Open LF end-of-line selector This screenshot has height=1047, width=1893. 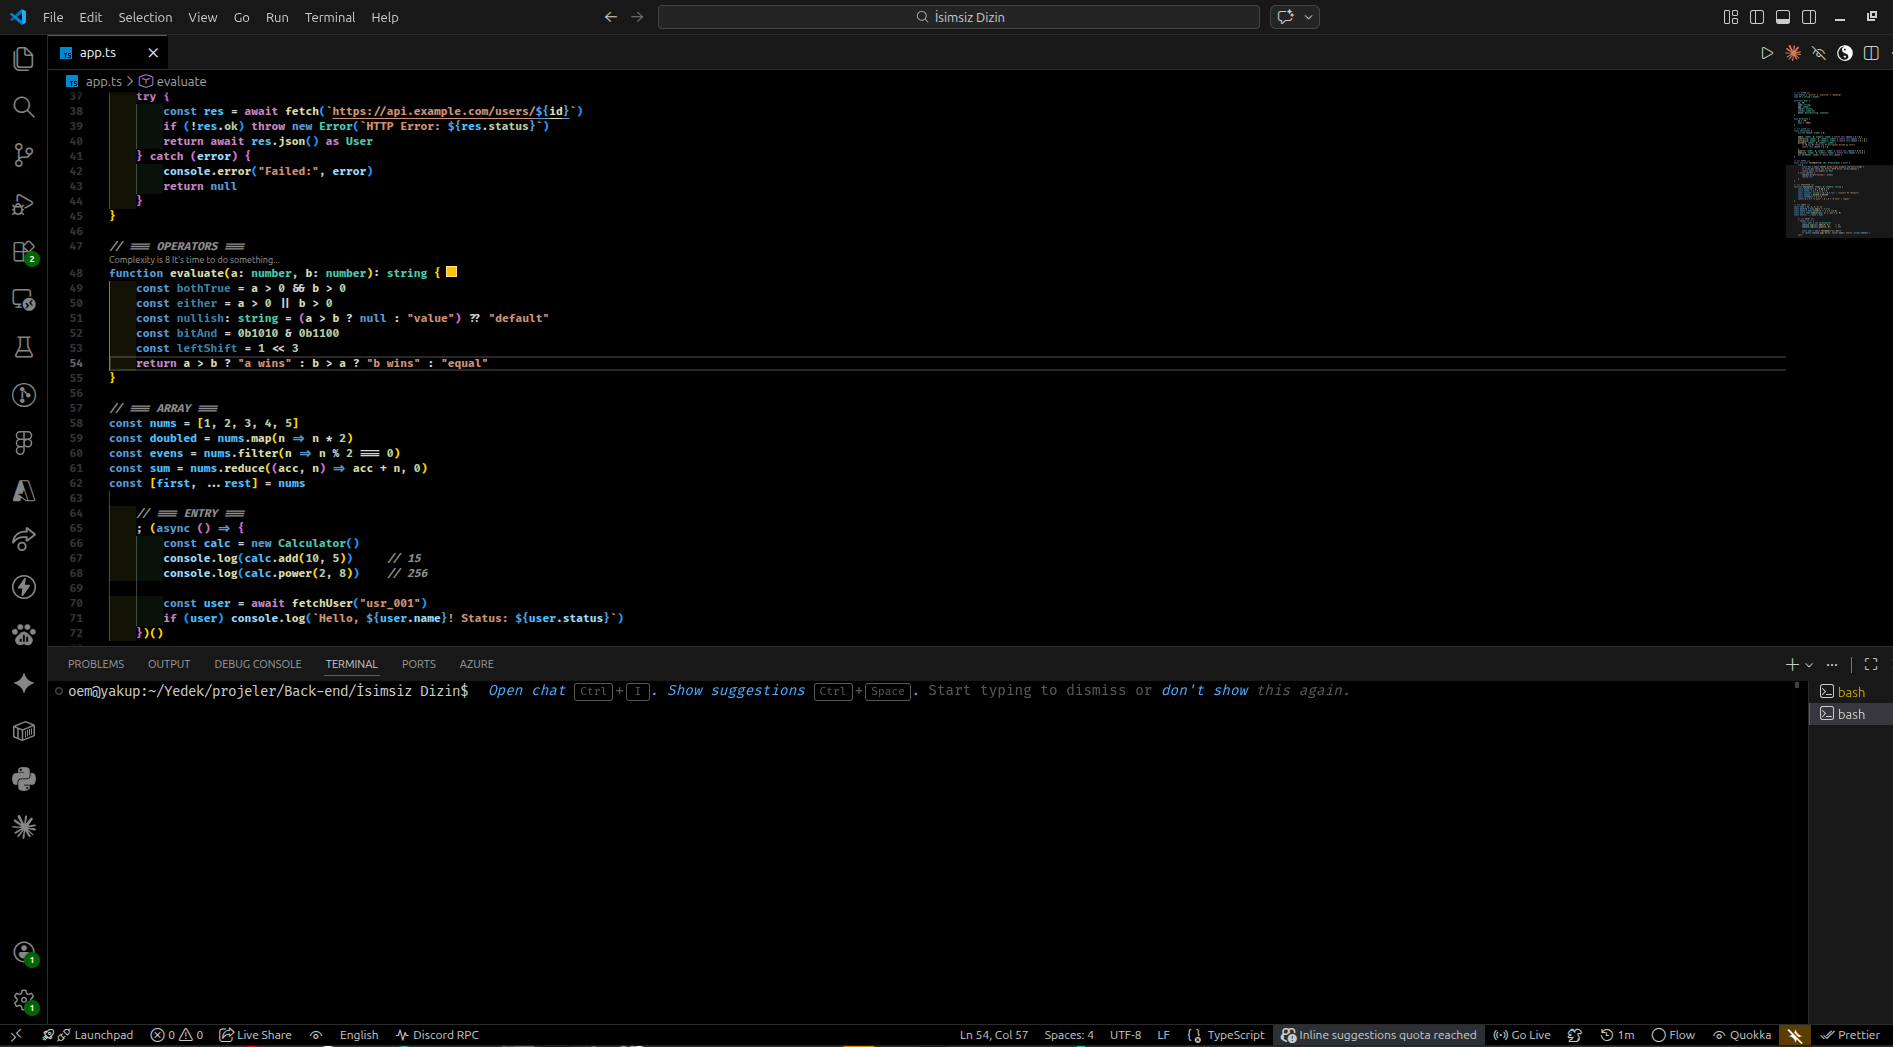coord(1163,1035)
